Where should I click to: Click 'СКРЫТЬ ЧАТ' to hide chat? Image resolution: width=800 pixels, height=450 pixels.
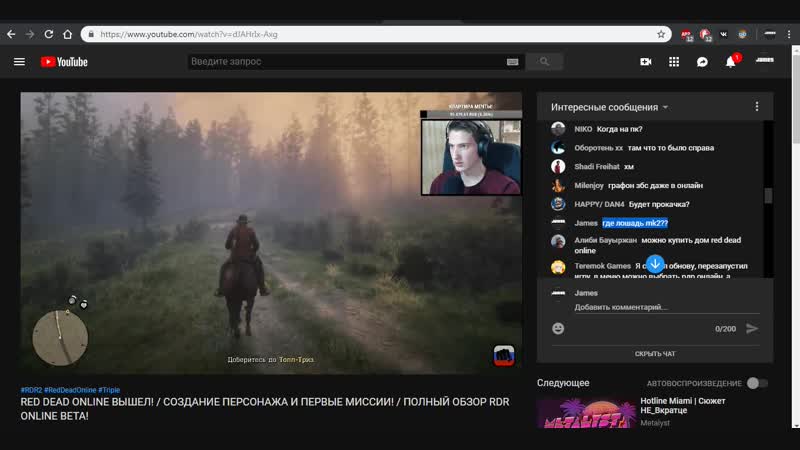tap(655, 354)
